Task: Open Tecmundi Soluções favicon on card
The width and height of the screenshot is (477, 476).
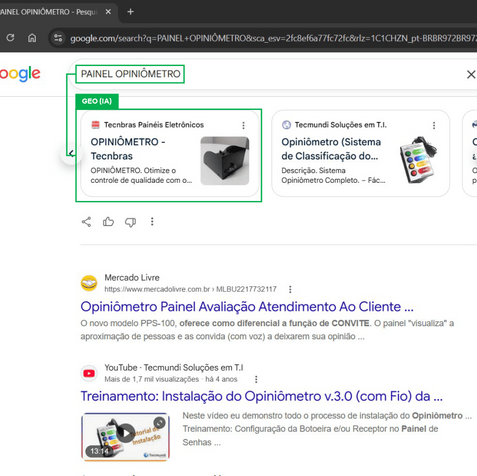Action: point(286,125)
